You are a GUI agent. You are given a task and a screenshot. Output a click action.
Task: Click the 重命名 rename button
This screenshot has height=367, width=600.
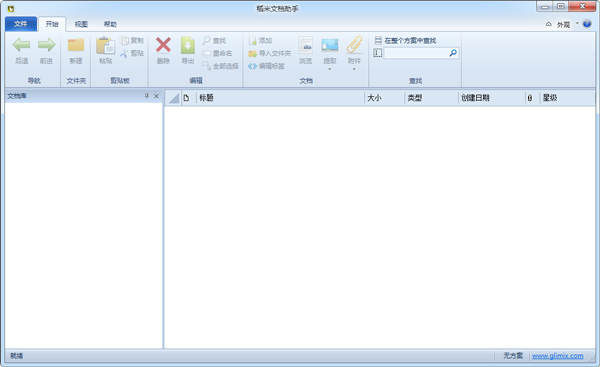click(217, 53)
